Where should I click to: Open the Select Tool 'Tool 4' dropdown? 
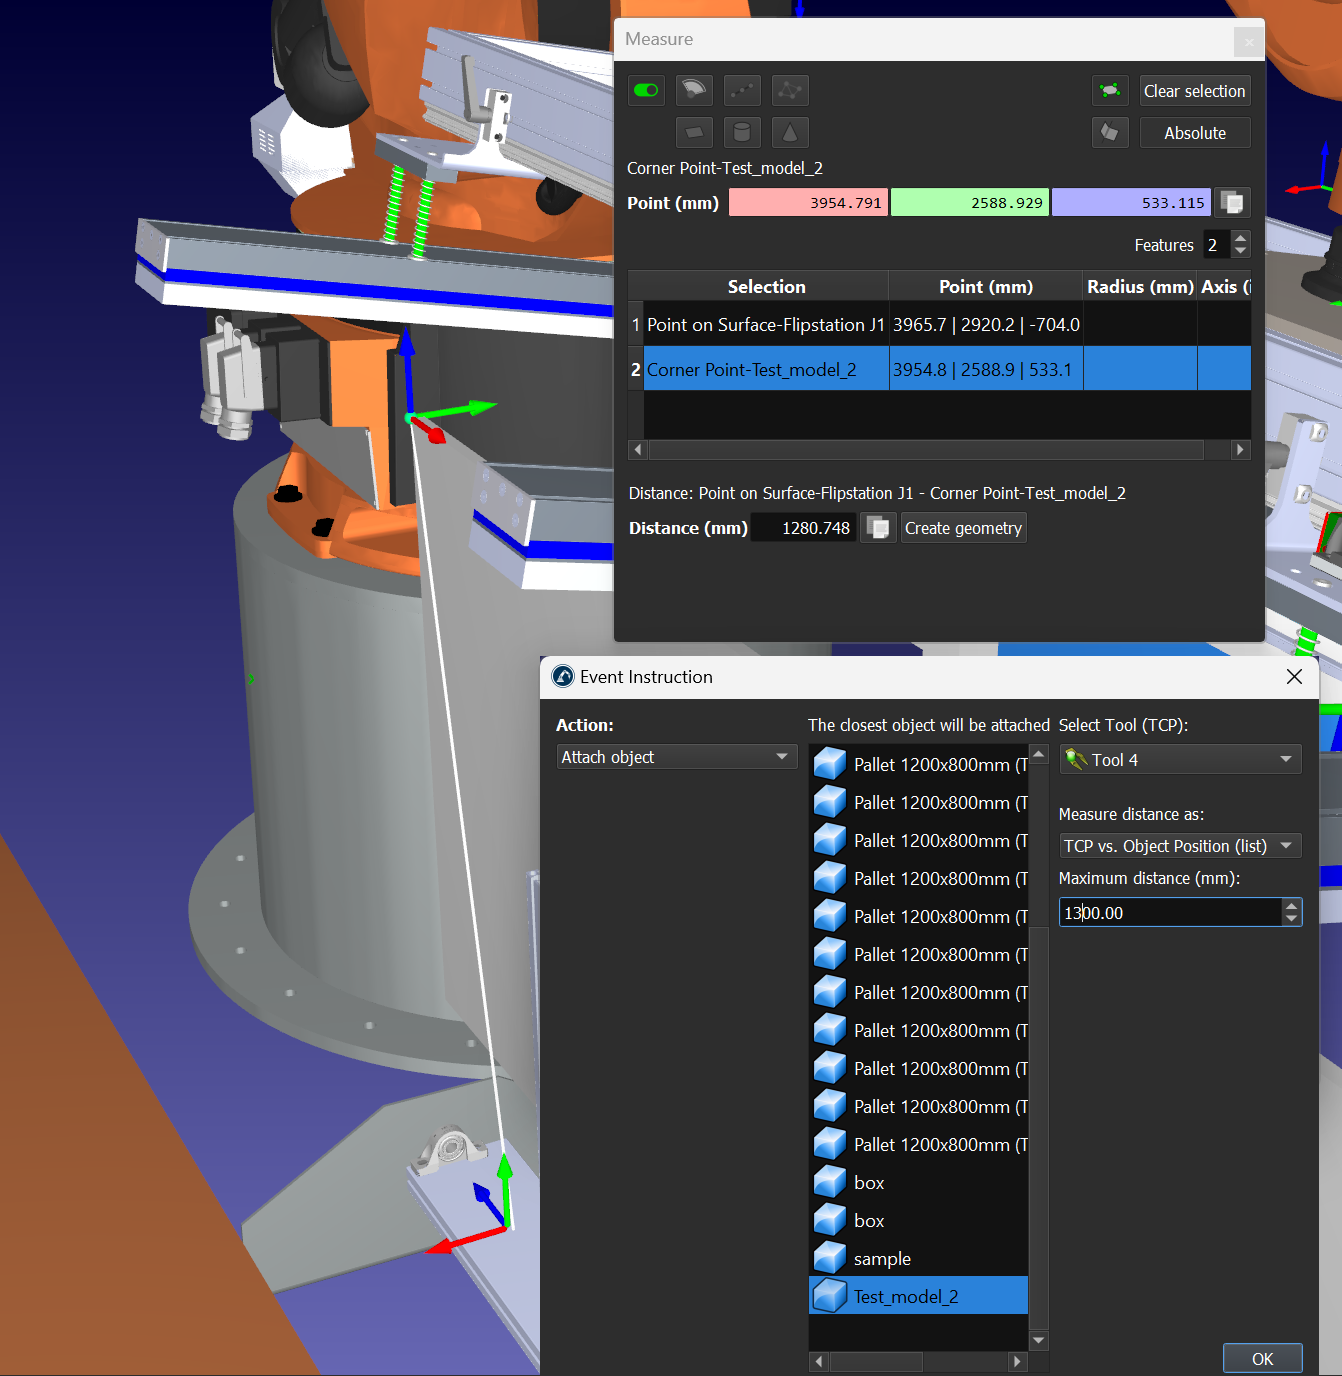pos(1180,760)
